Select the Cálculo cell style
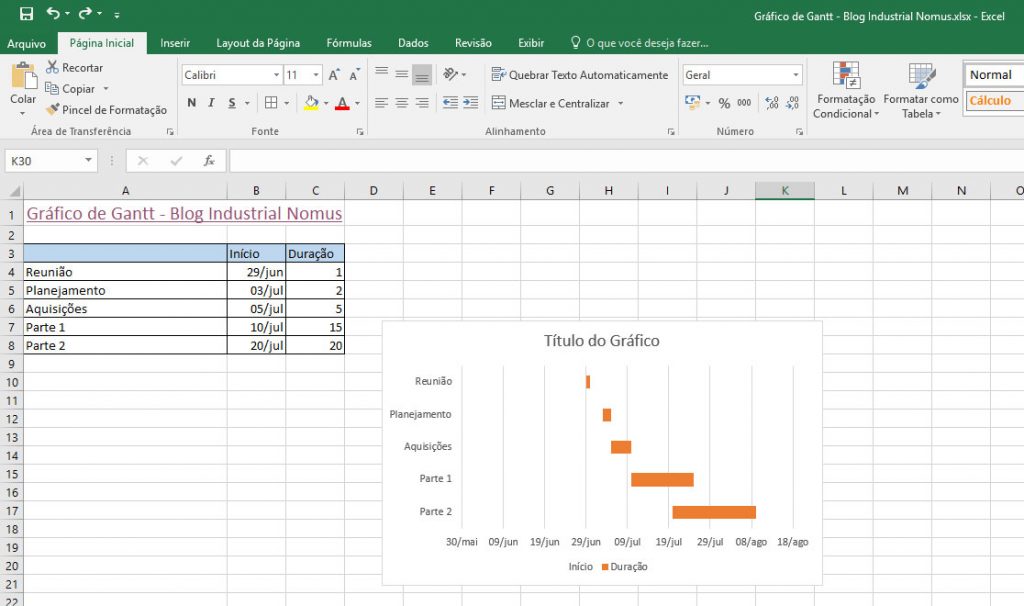Viewport: 1024px width, 606px height. [994, 101]
